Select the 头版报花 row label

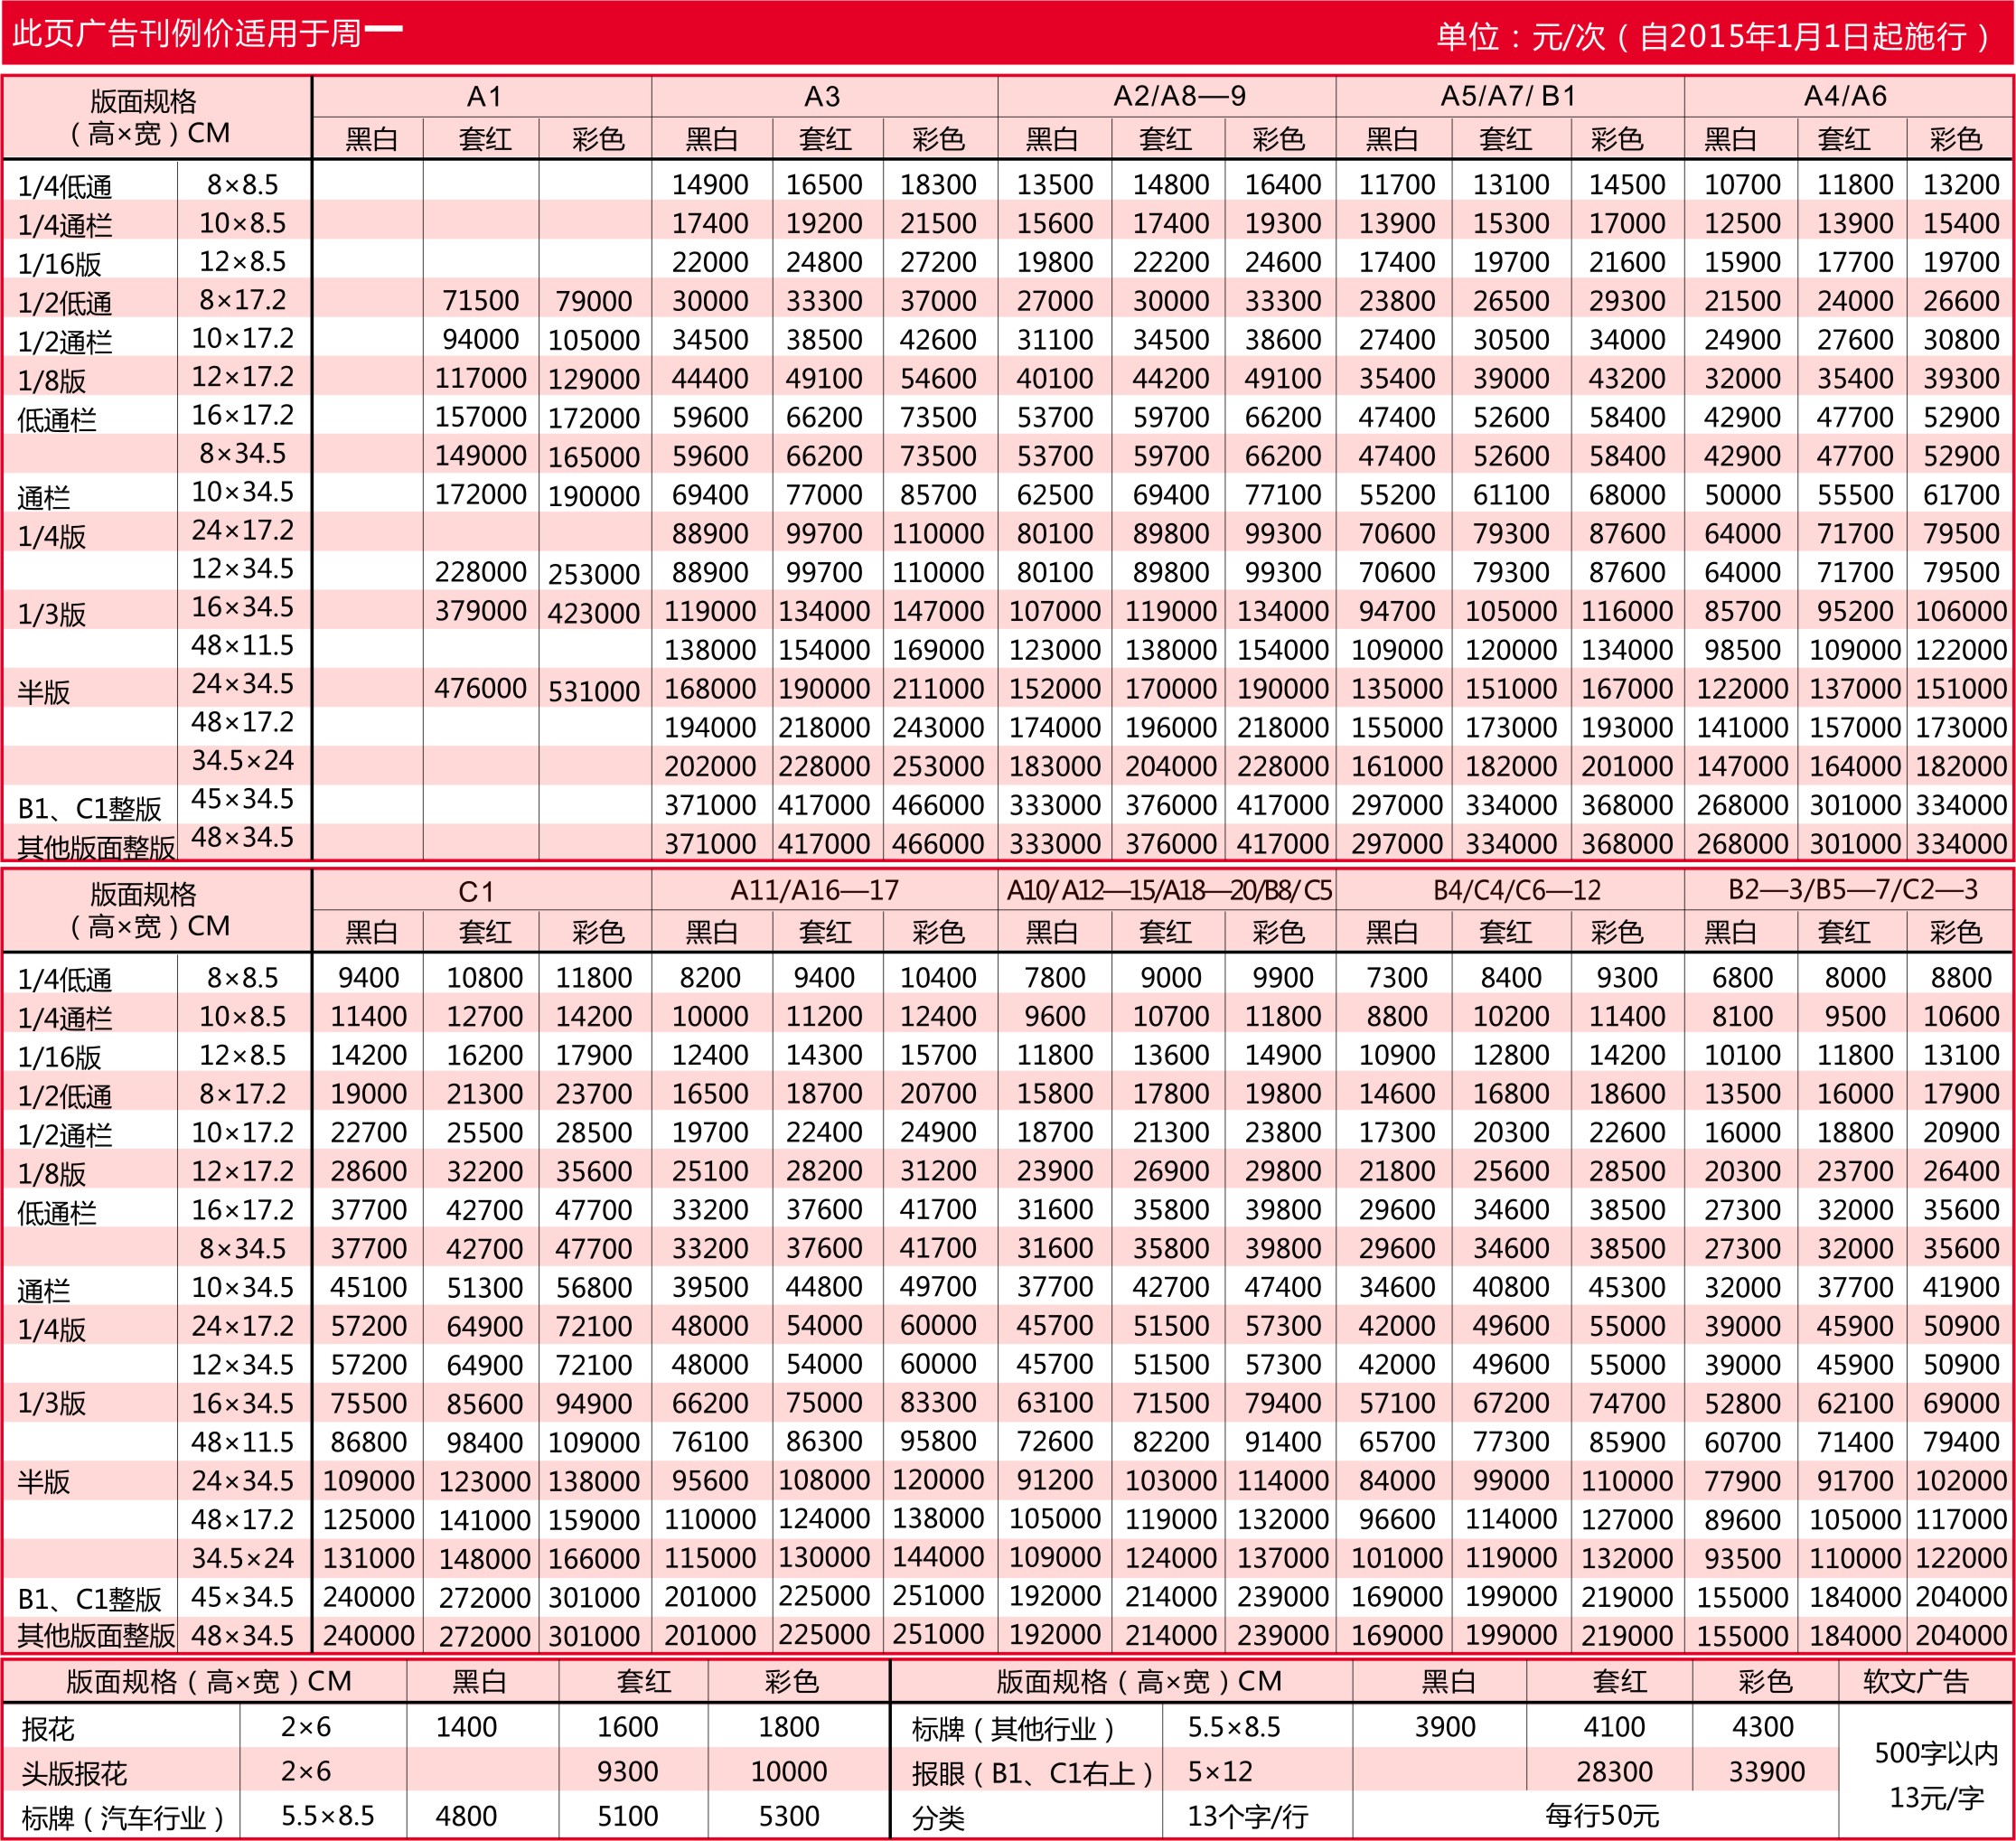75,1773
